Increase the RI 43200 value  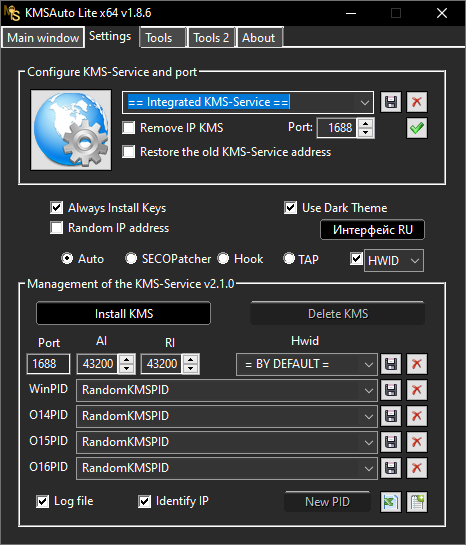point(190,360)
